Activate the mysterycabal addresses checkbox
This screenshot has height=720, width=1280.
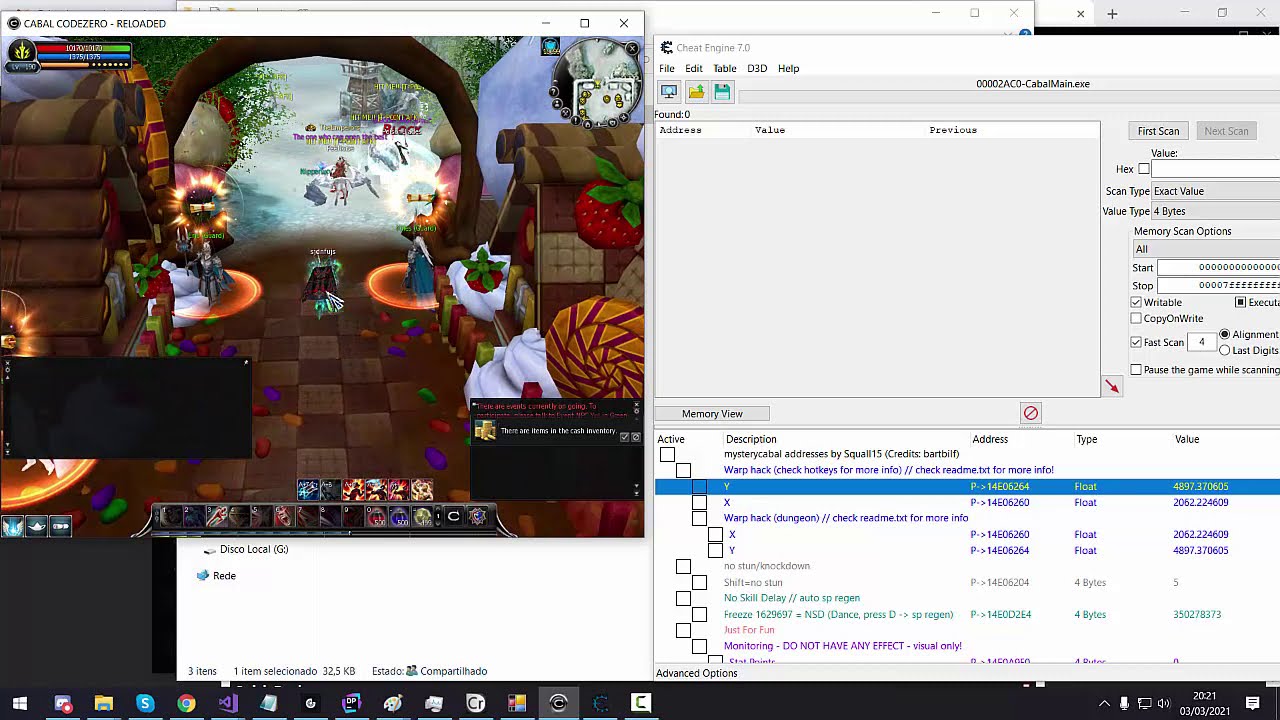tap(667, 454)
